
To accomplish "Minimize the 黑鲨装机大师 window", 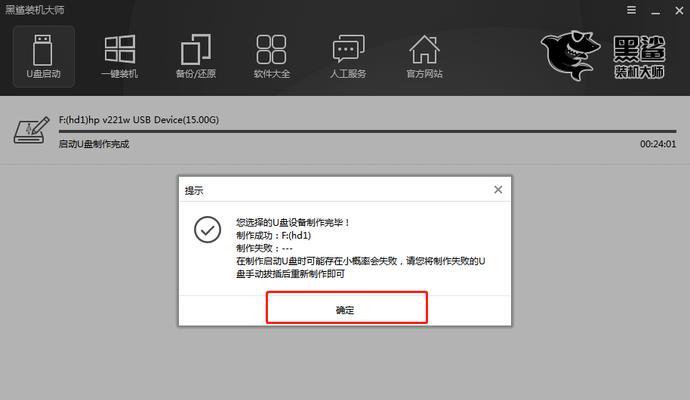I will (656, 11).
